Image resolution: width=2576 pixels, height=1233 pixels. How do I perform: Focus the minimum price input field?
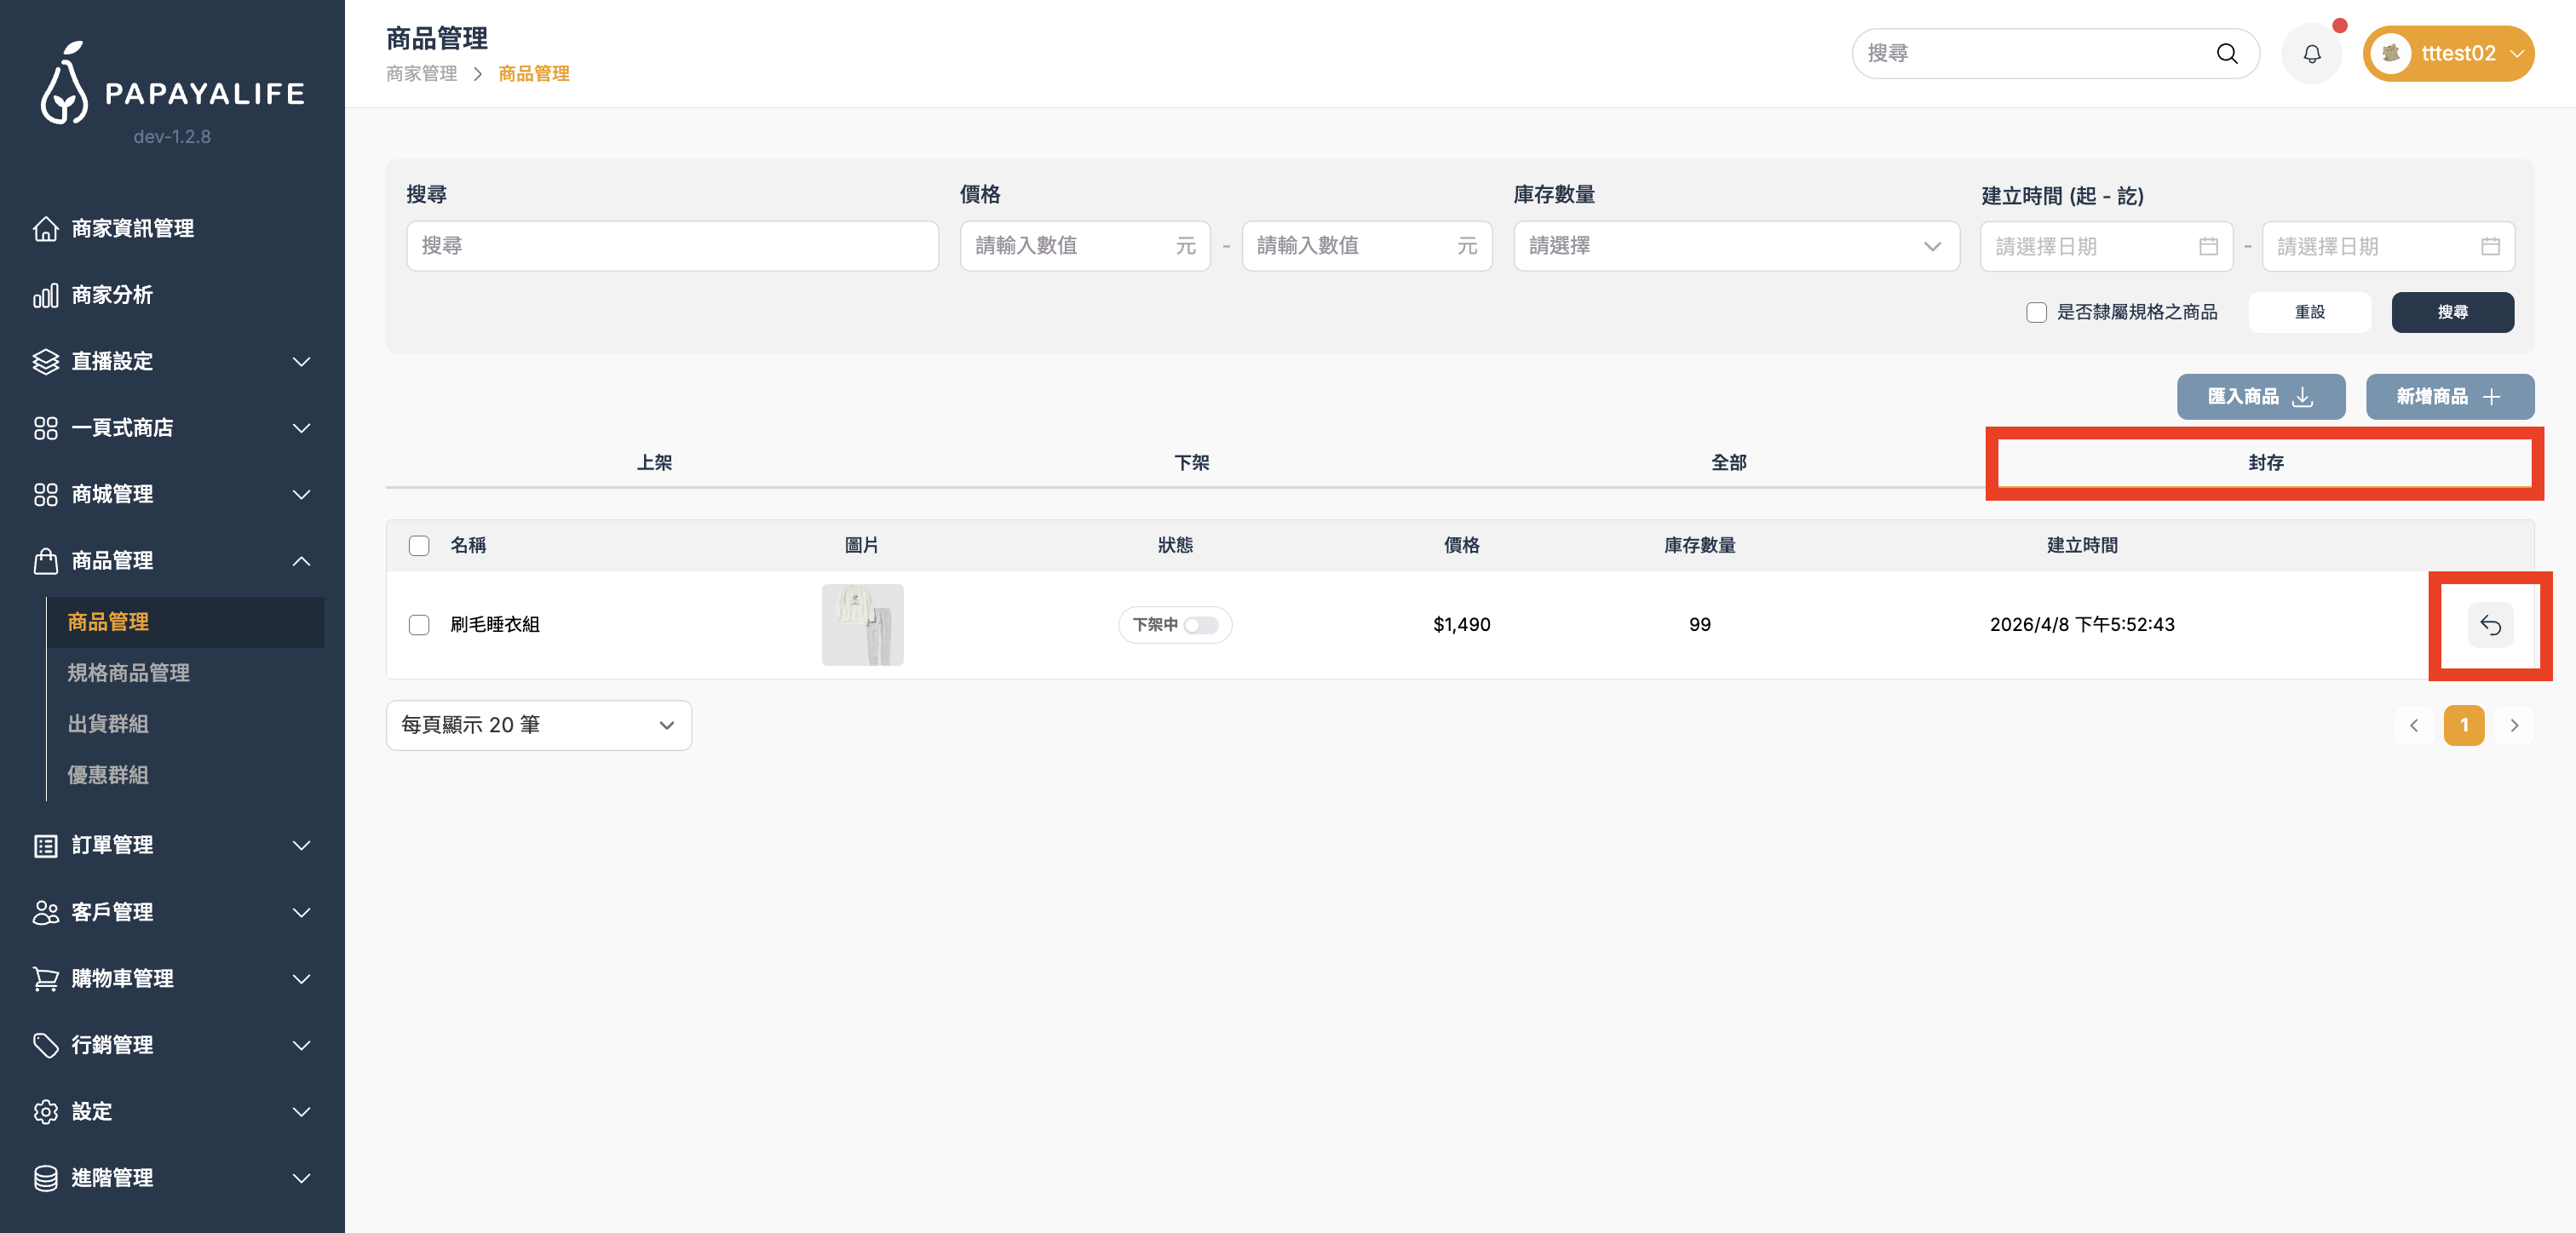pos(1072,246)
